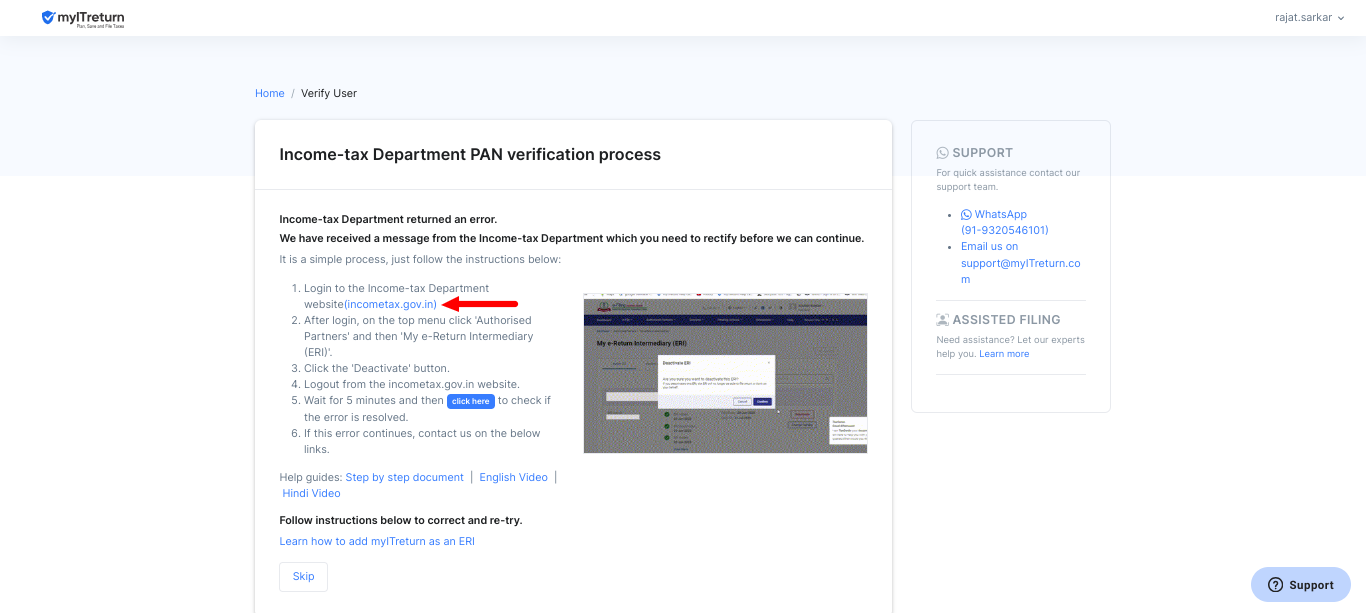Click the 'Income-tax Department PAN verification process' heading
The width and height of the screenshot is (1366, 613).
click(x=470, y=155)
